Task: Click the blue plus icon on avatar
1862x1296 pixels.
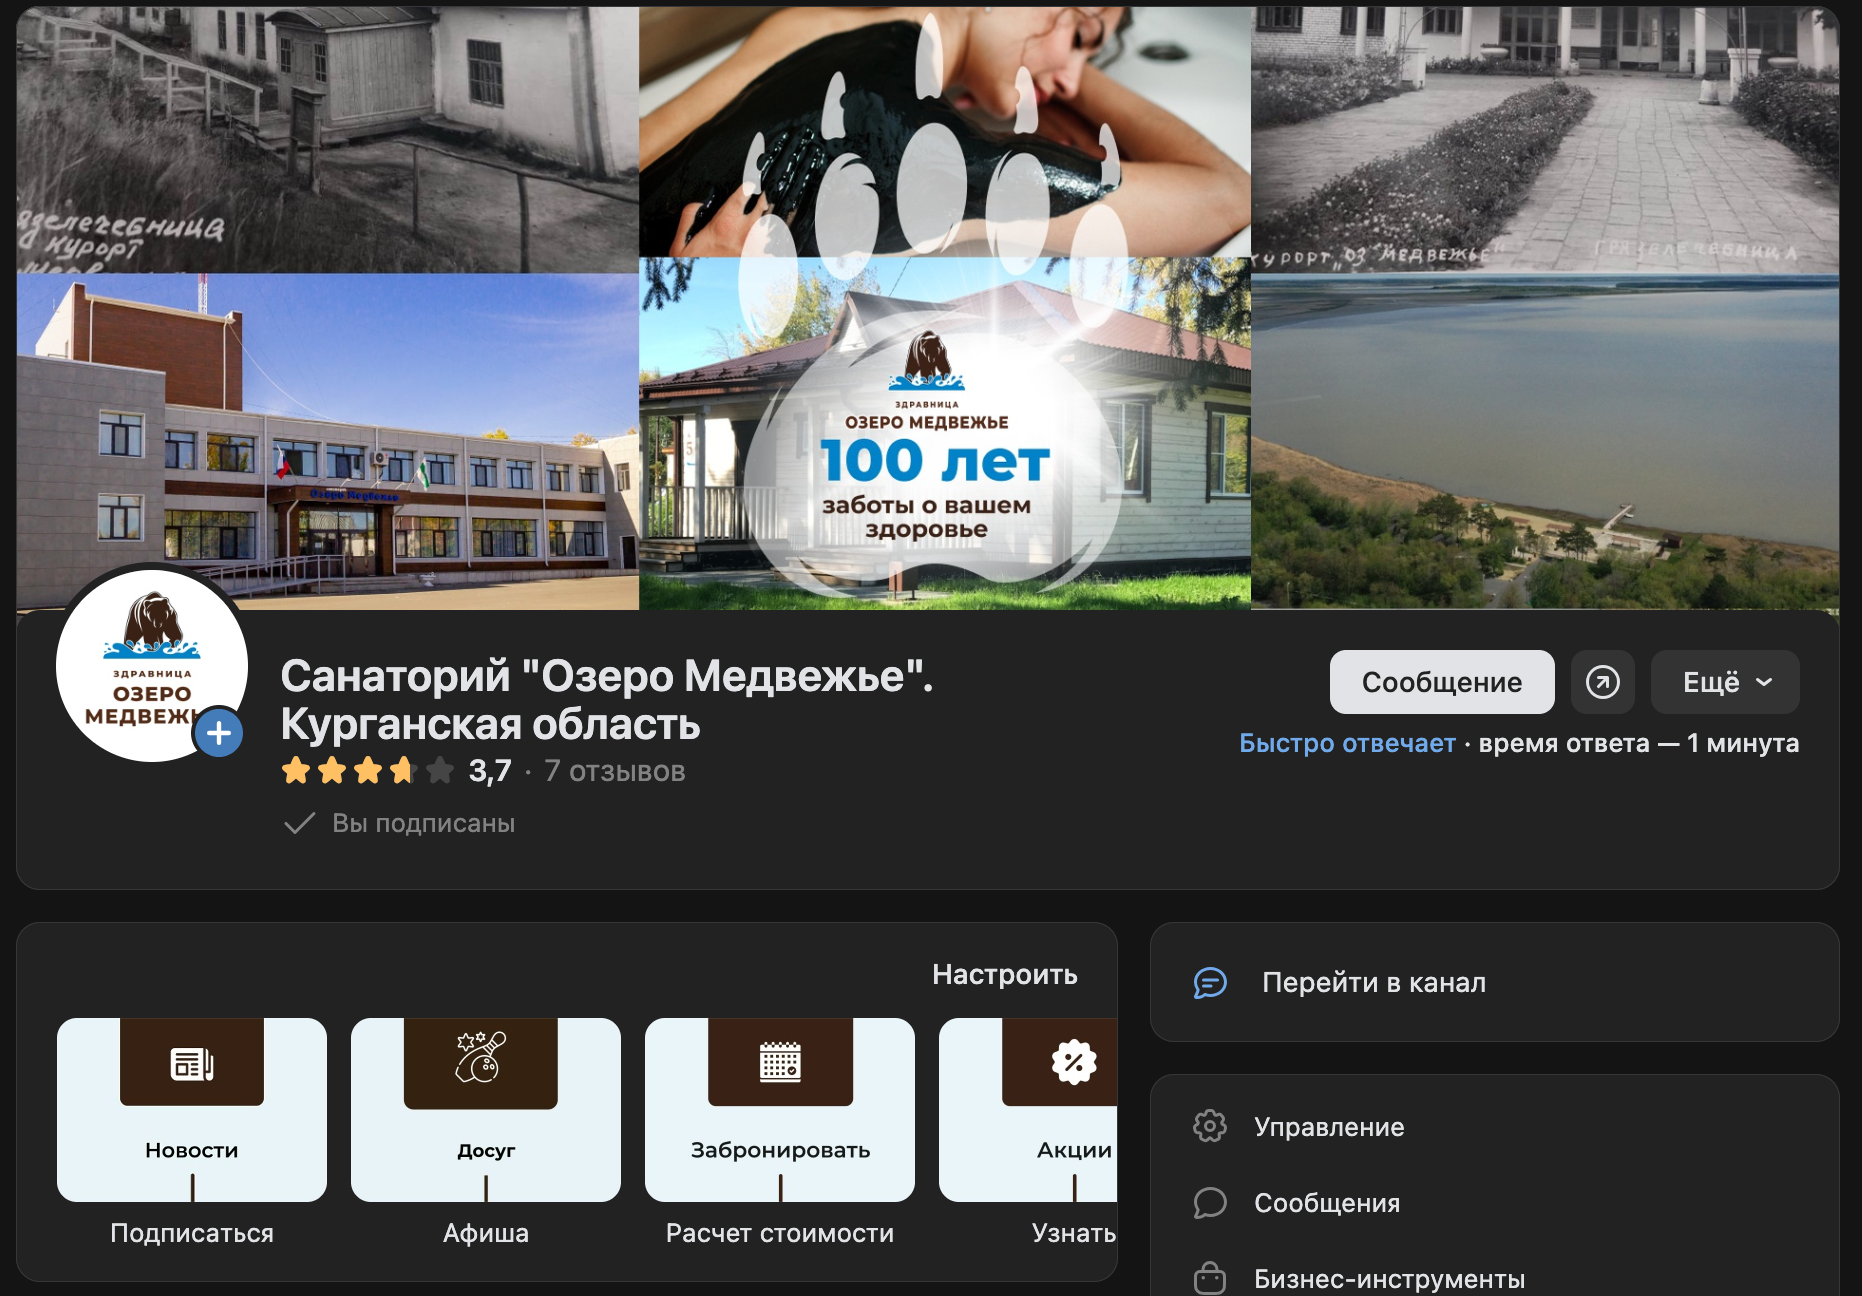Action: 219,733
